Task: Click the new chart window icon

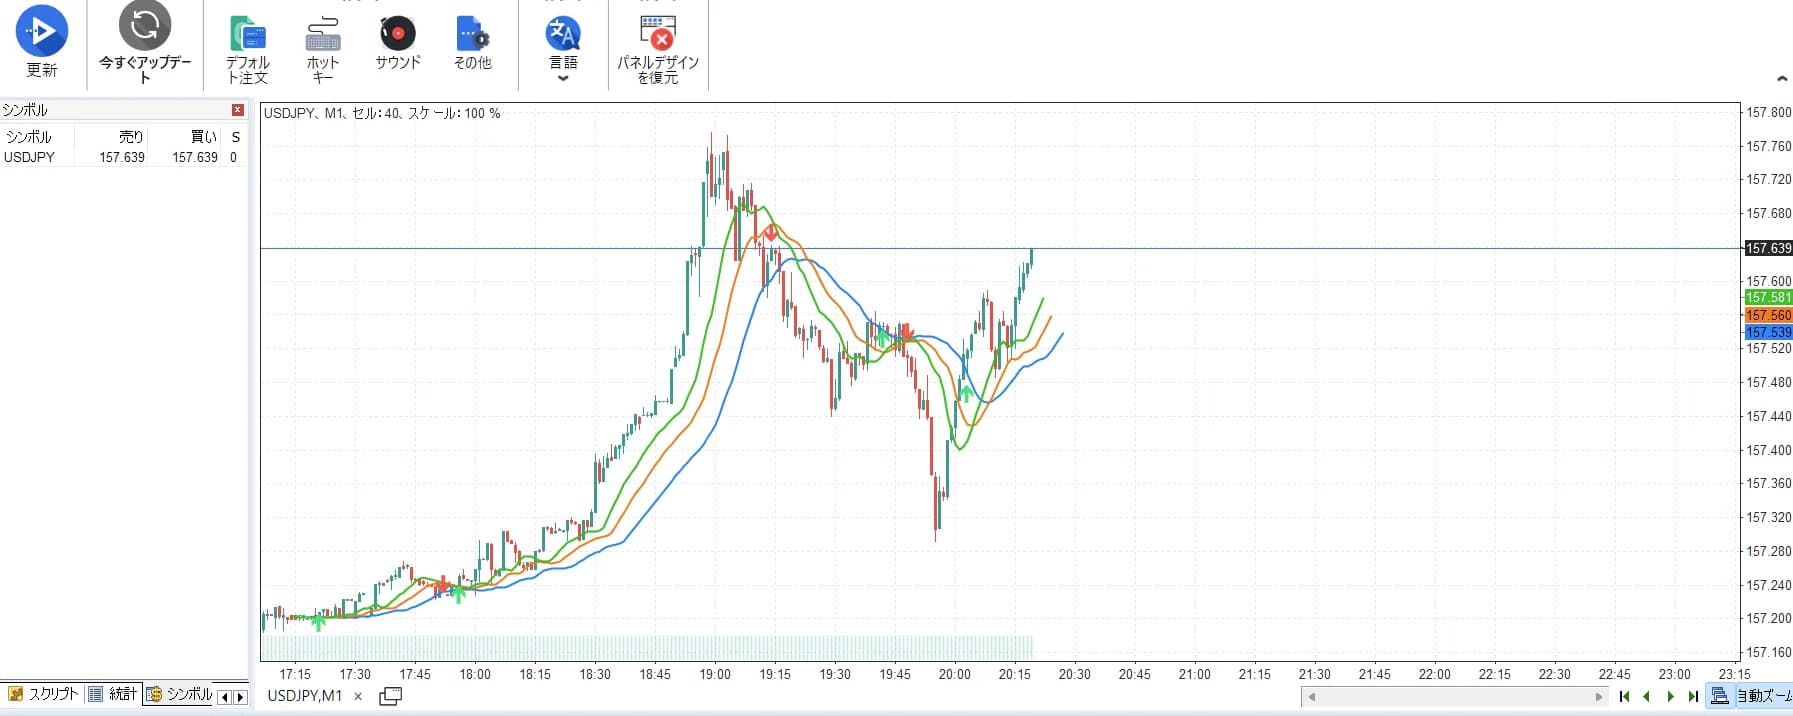Action: coord(391,696)
